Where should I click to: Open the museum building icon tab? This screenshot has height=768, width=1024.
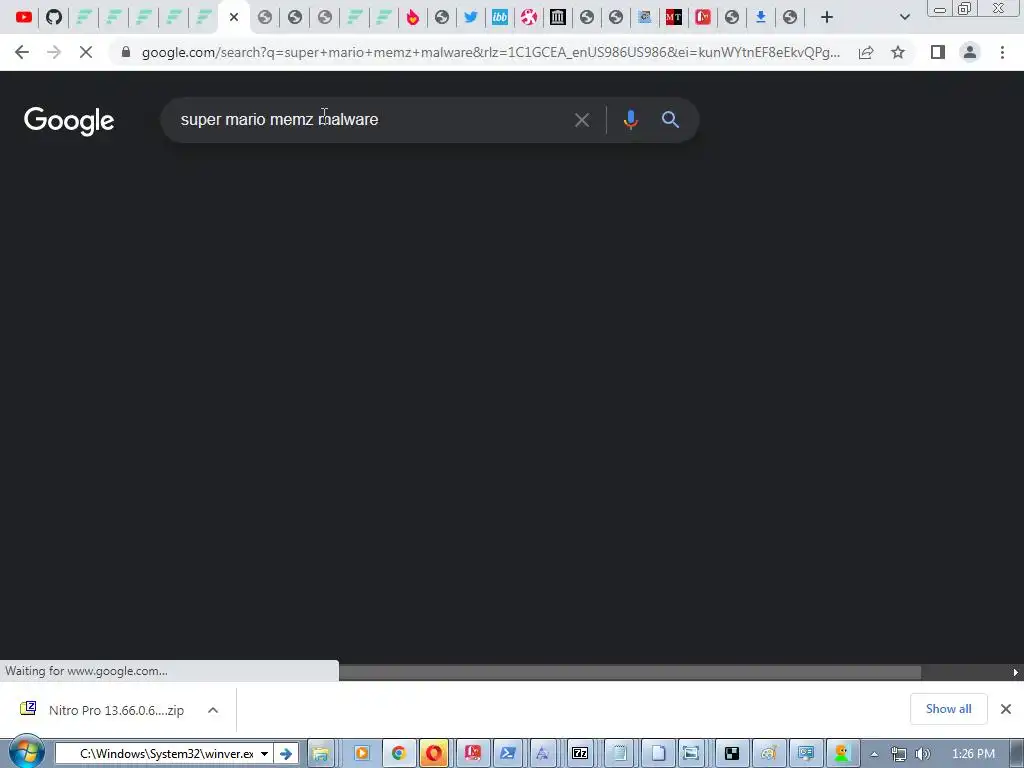pos(558,18)
